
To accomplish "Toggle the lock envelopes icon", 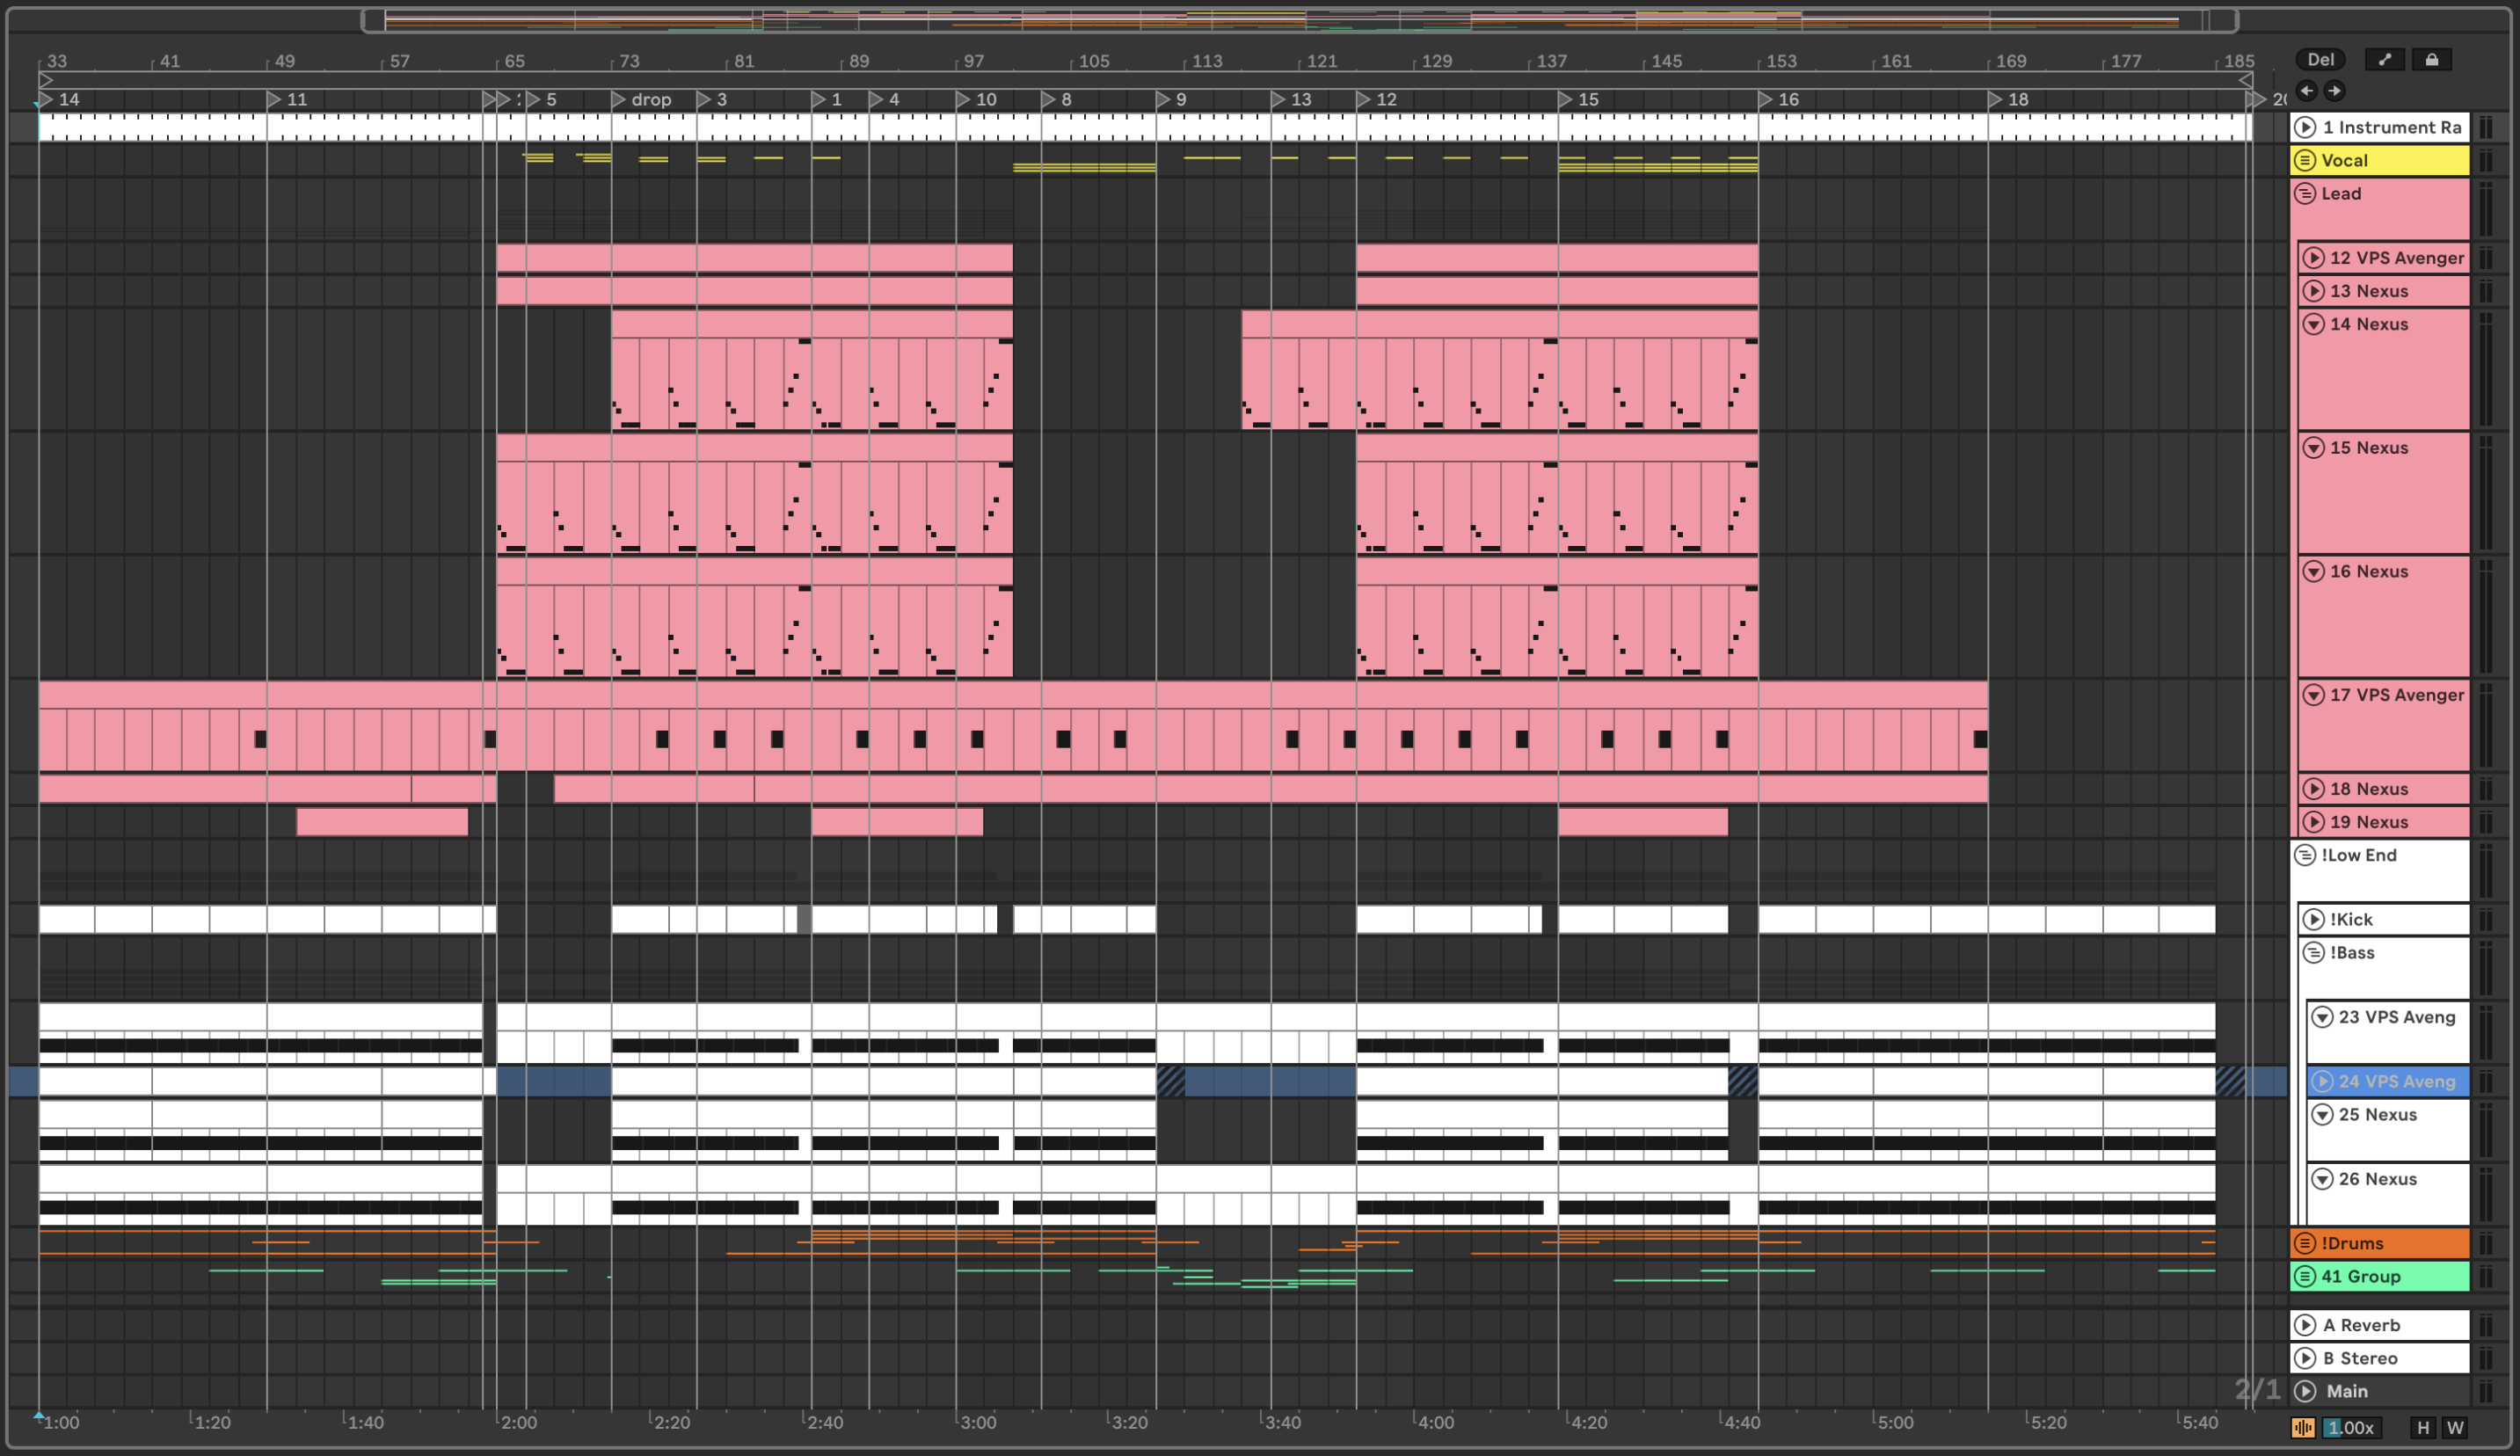I will pos(2432,60).
